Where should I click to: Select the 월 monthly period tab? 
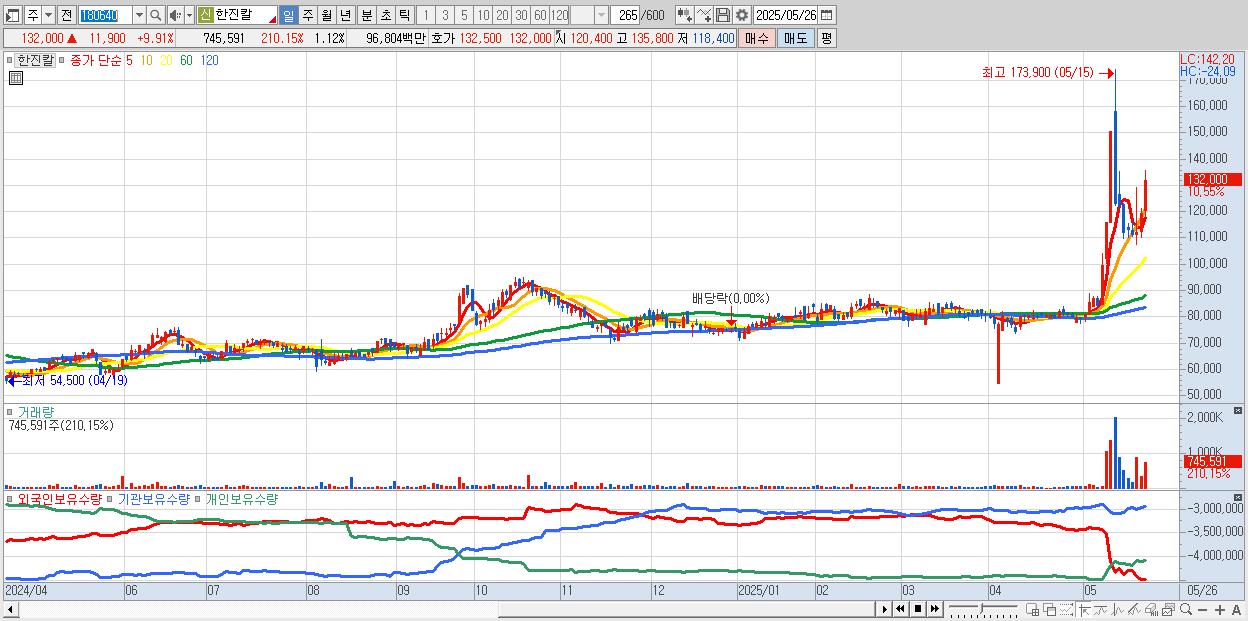coord(326,15)
